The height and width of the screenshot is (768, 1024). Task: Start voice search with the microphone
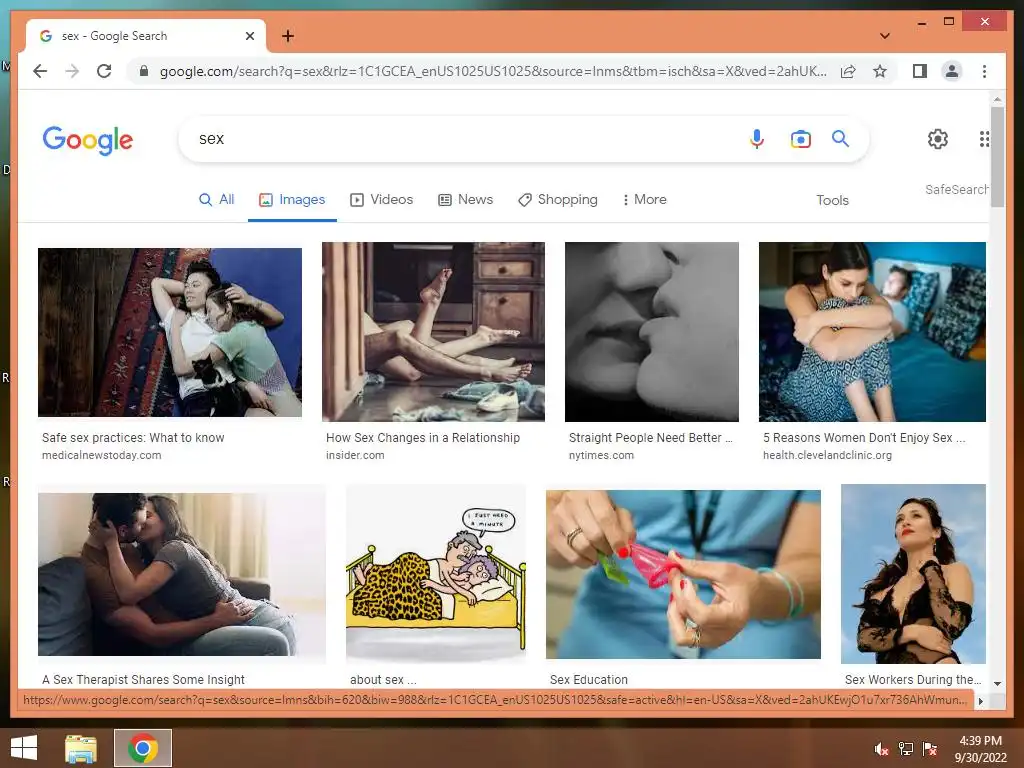(x=756, y=139)
